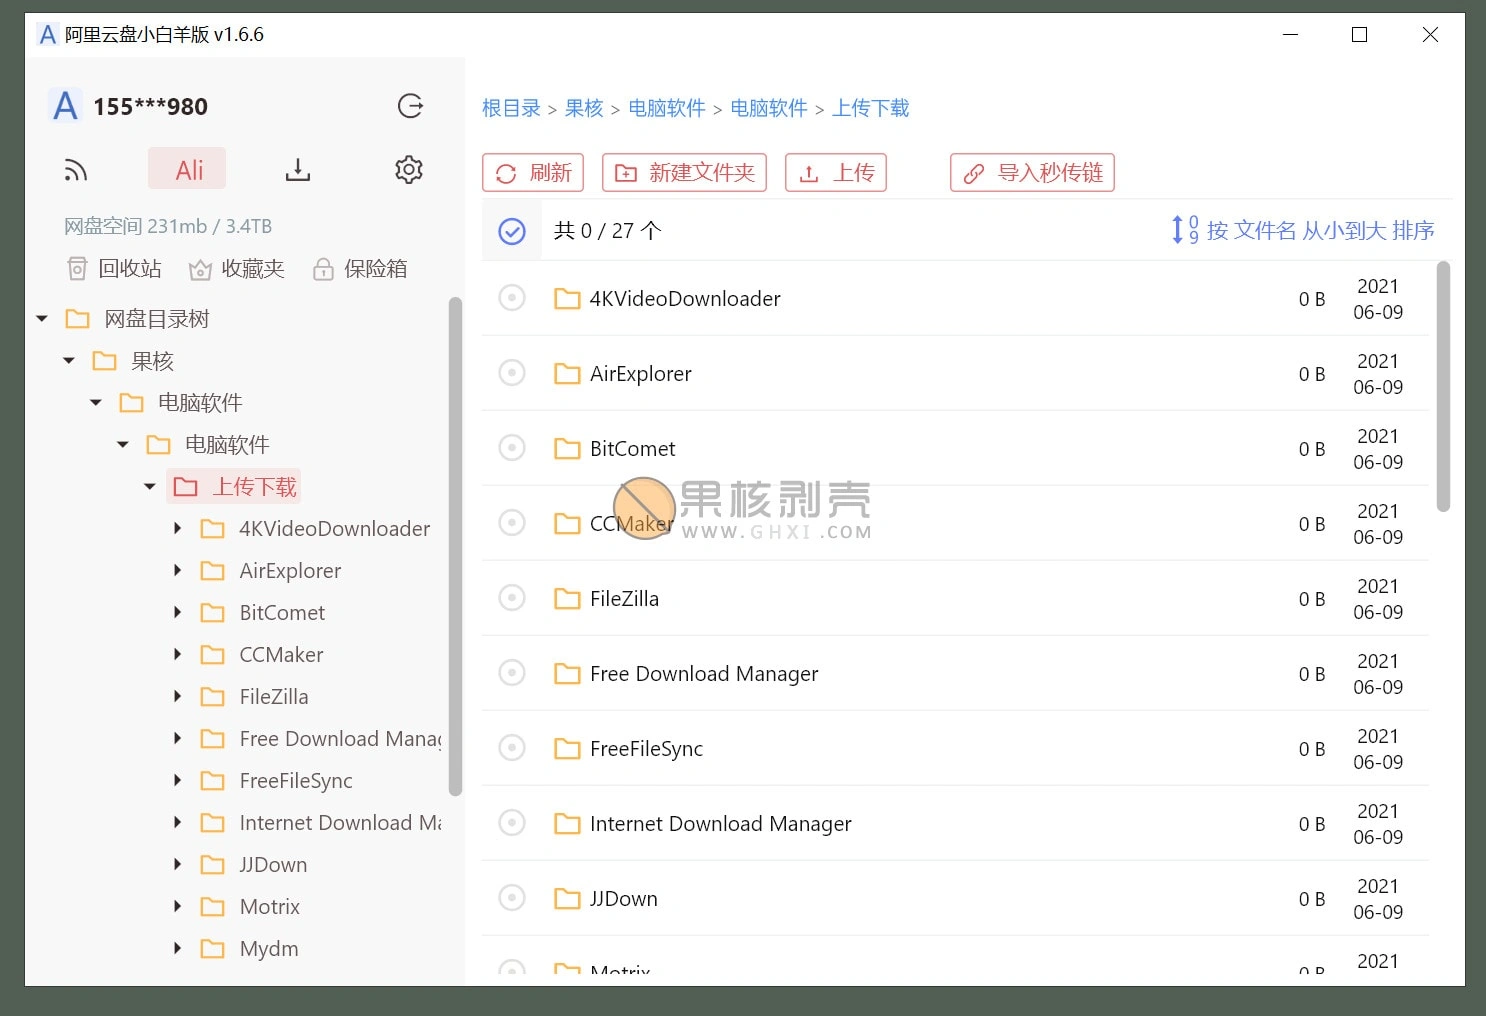Click the 刷新 refresh button
Viewport: 1486px width, 1016px height.
[x=533, y=172]
